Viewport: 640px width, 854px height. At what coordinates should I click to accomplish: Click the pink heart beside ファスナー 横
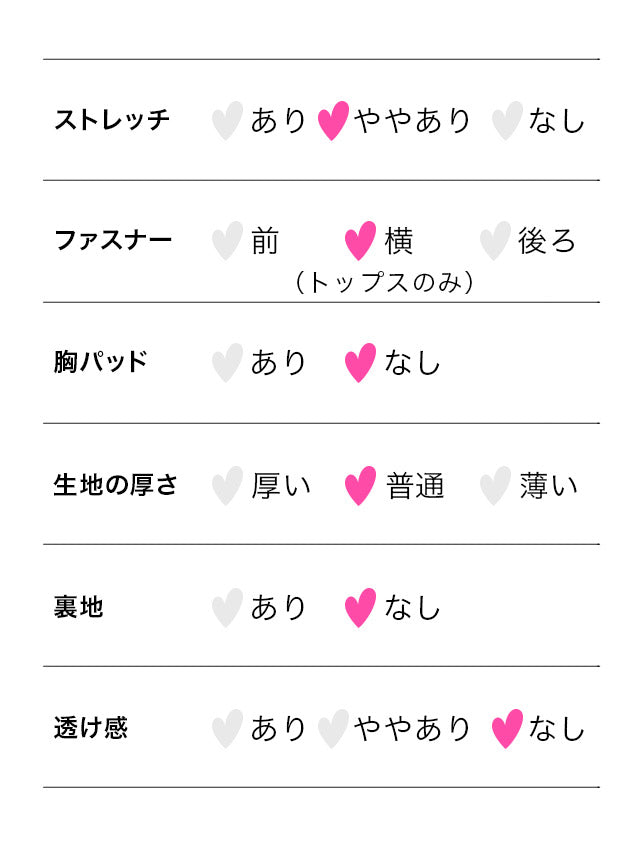click(x=360, y=241)
